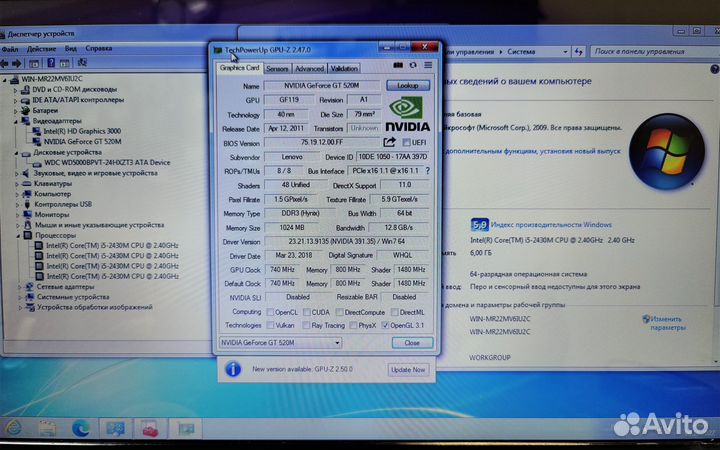720x450 pixels.
Task: Click the GPU-Z refresh icon
Action: point(413,66)
